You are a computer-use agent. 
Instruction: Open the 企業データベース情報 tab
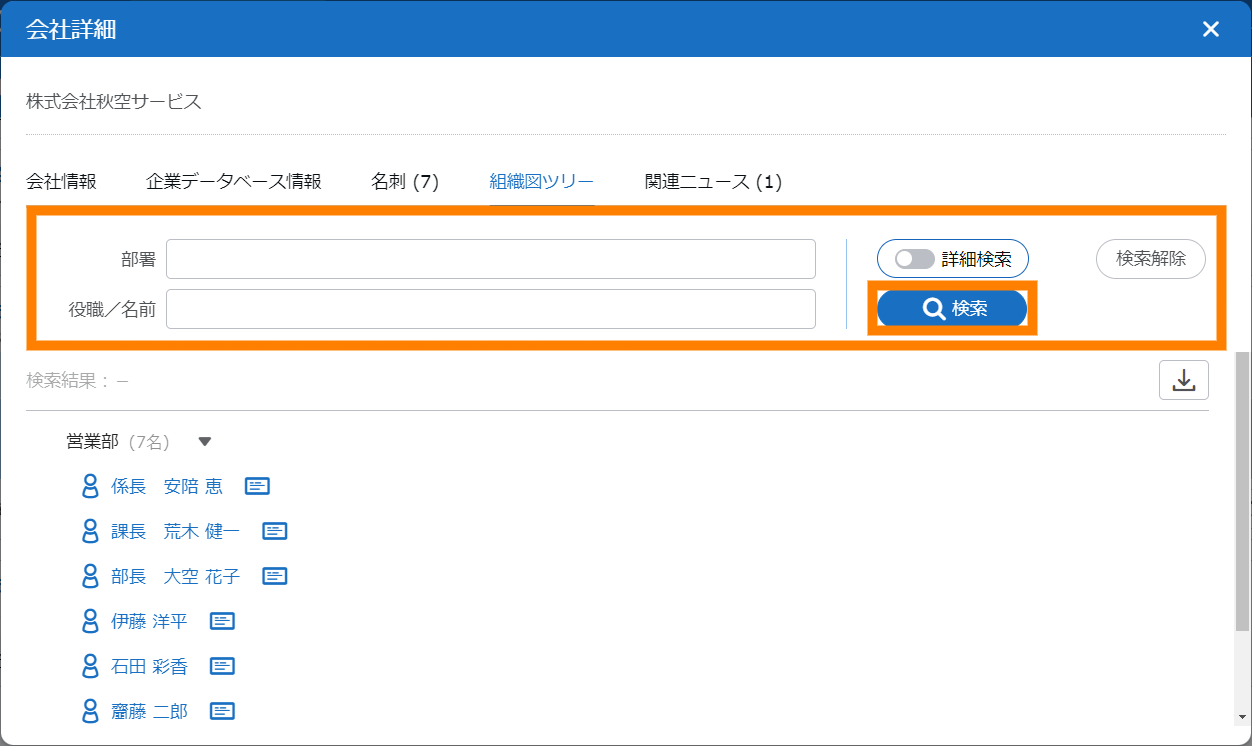[234, 181]
